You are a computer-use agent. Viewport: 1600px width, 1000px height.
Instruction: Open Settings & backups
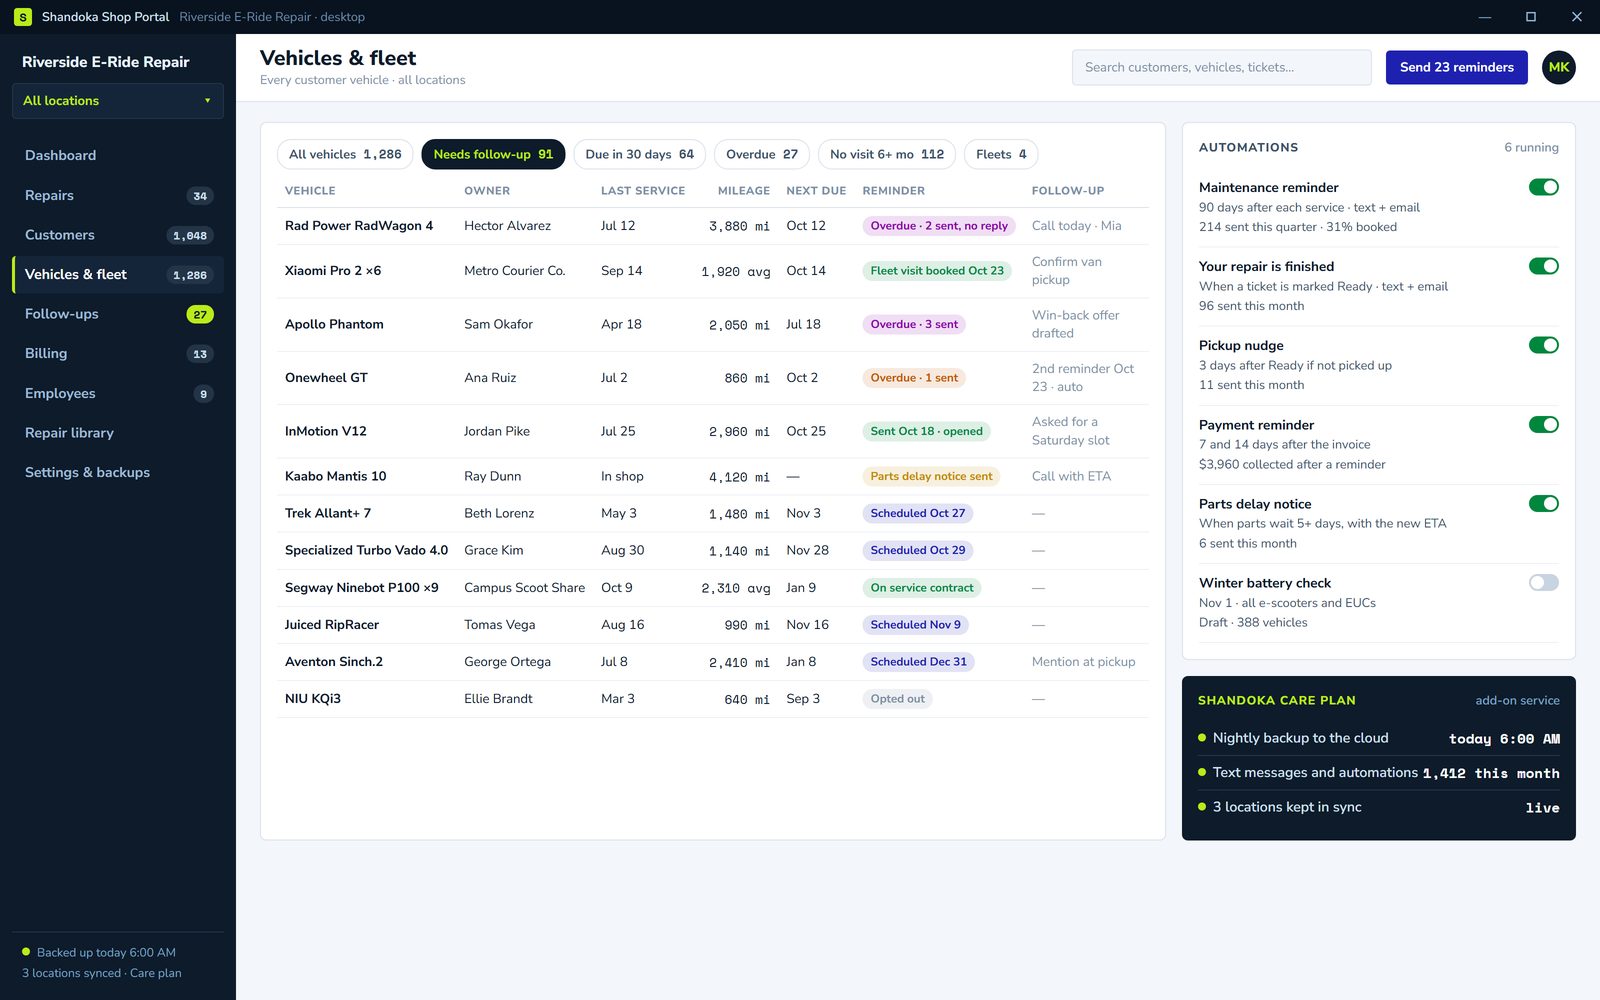(x=117, y=472)
